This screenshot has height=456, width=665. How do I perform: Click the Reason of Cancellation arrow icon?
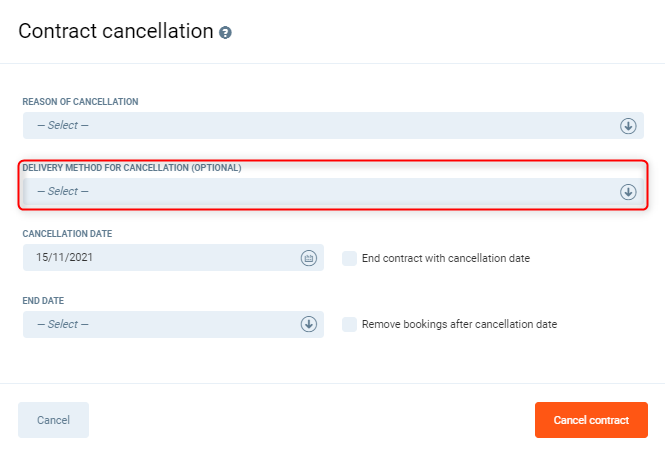pos(628,126)
